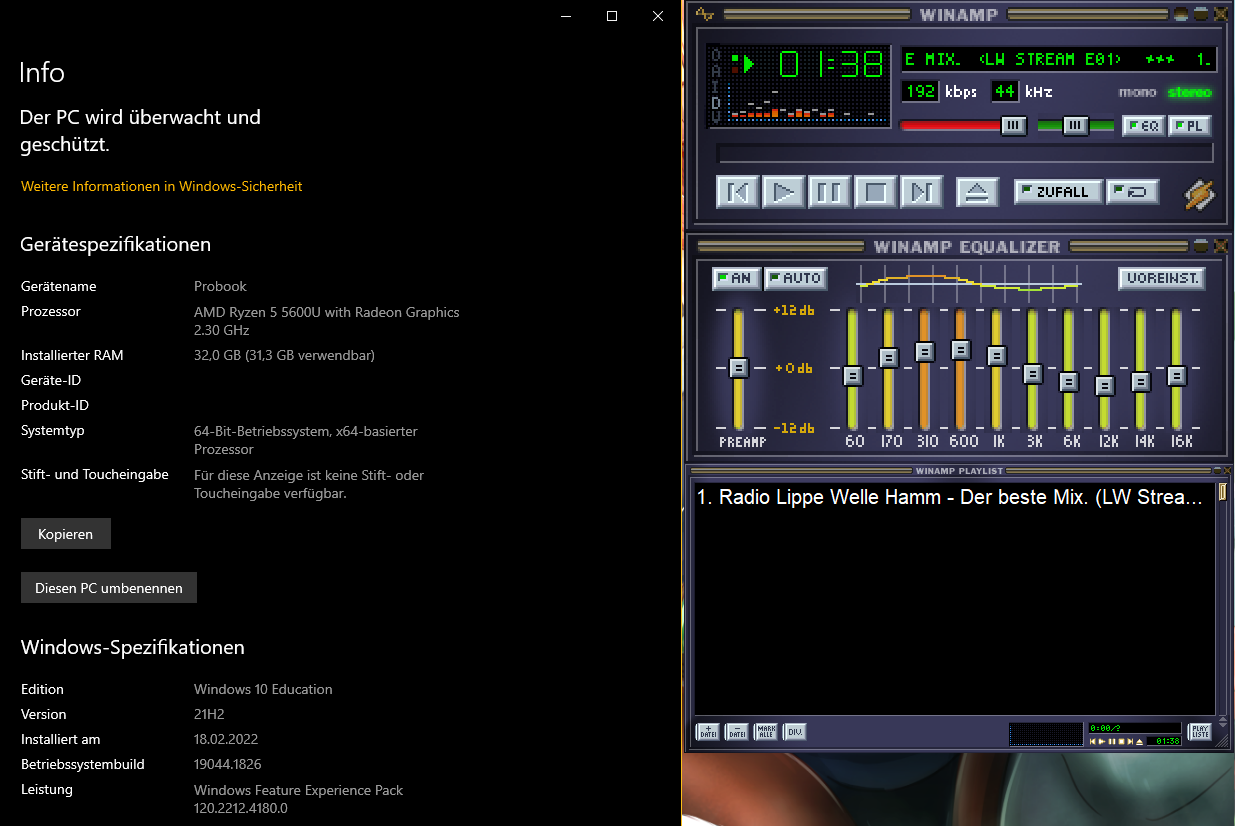Click the Winamp seek position bar
1235x826 pixels.
point(965,153)
